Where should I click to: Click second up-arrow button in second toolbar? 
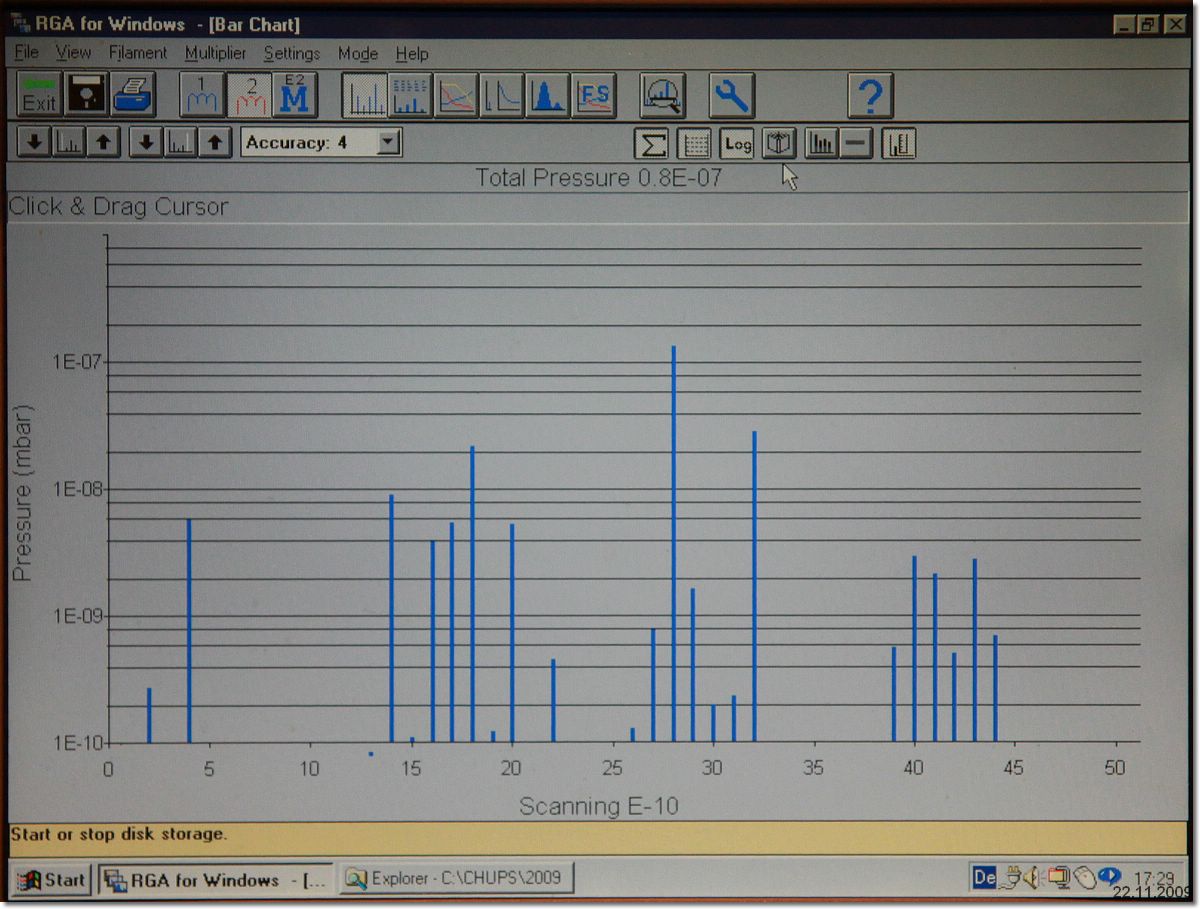pyautogui.click(x=215, y=143)
